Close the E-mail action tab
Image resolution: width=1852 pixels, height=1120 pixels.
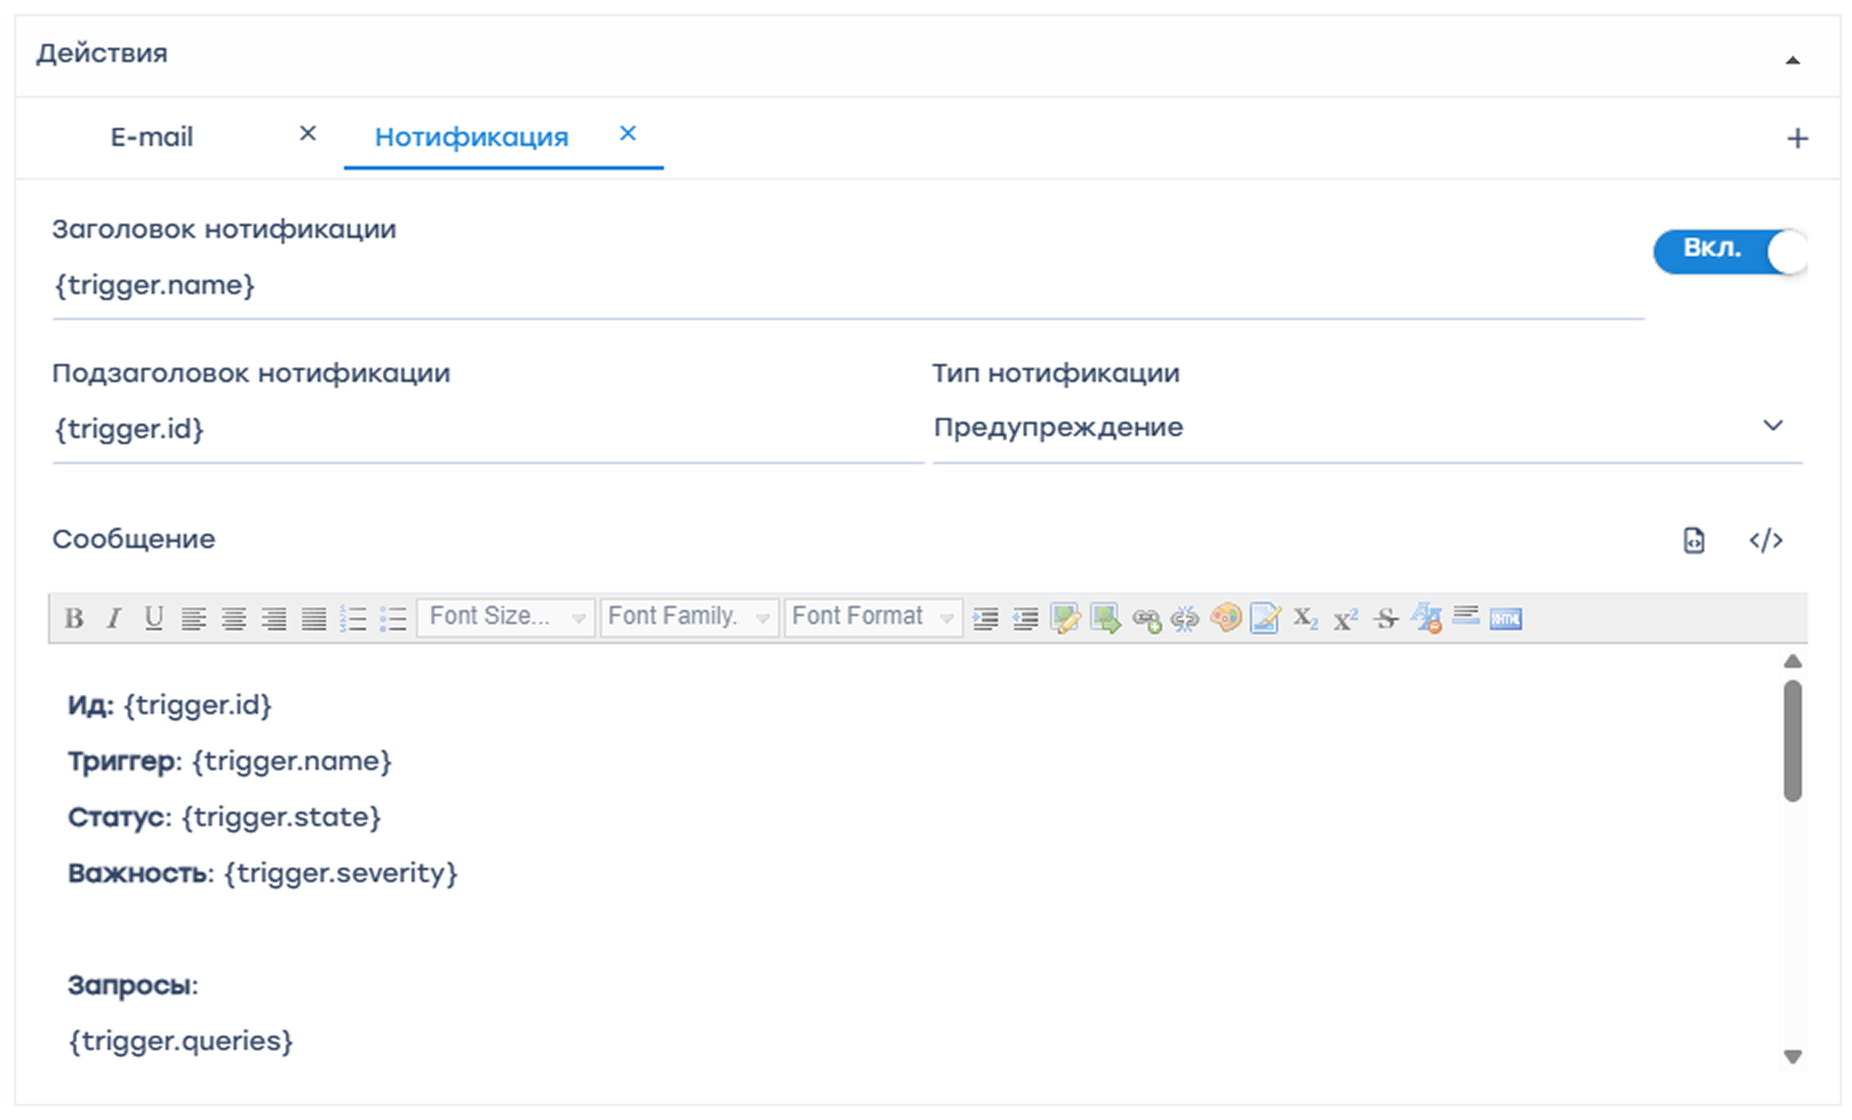[308, 134]
